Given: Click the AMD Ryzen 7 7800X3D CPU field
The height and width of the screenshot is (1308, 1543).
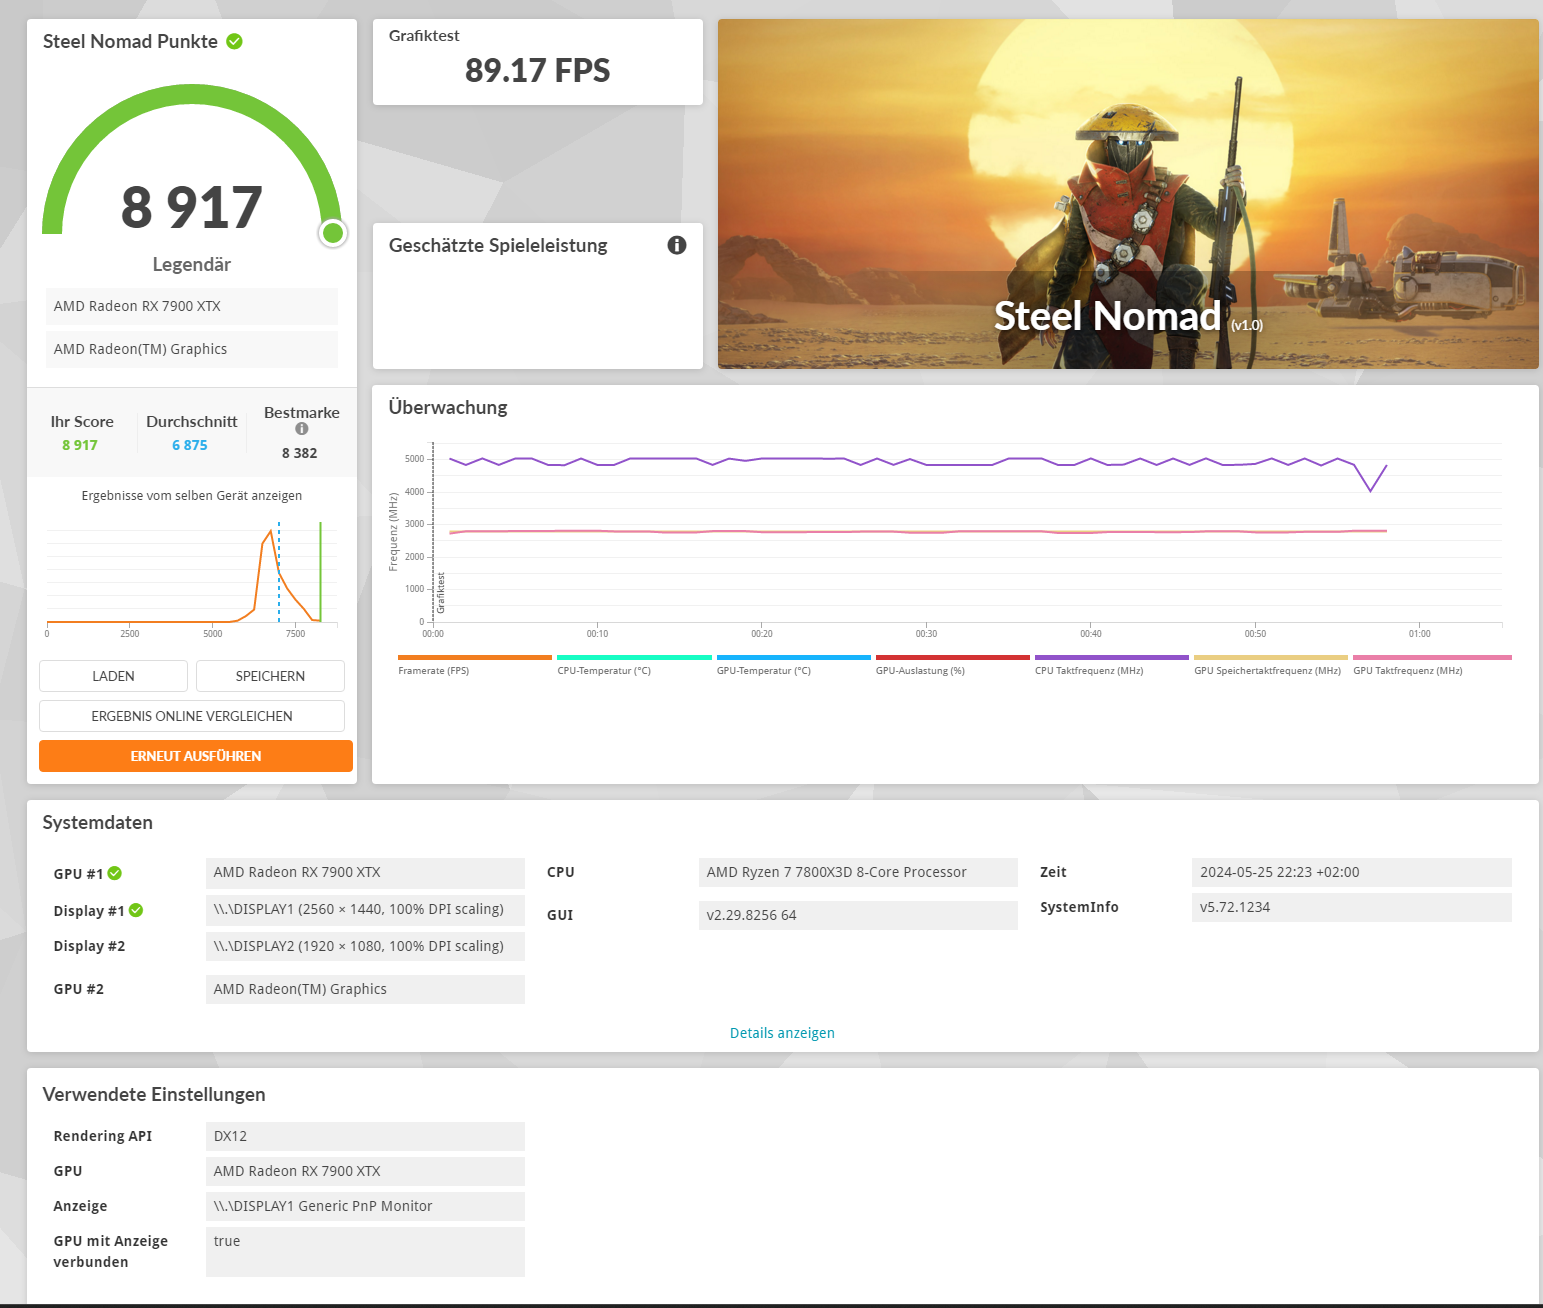Looking at the screenshot, I should click(x=858, y=872).
